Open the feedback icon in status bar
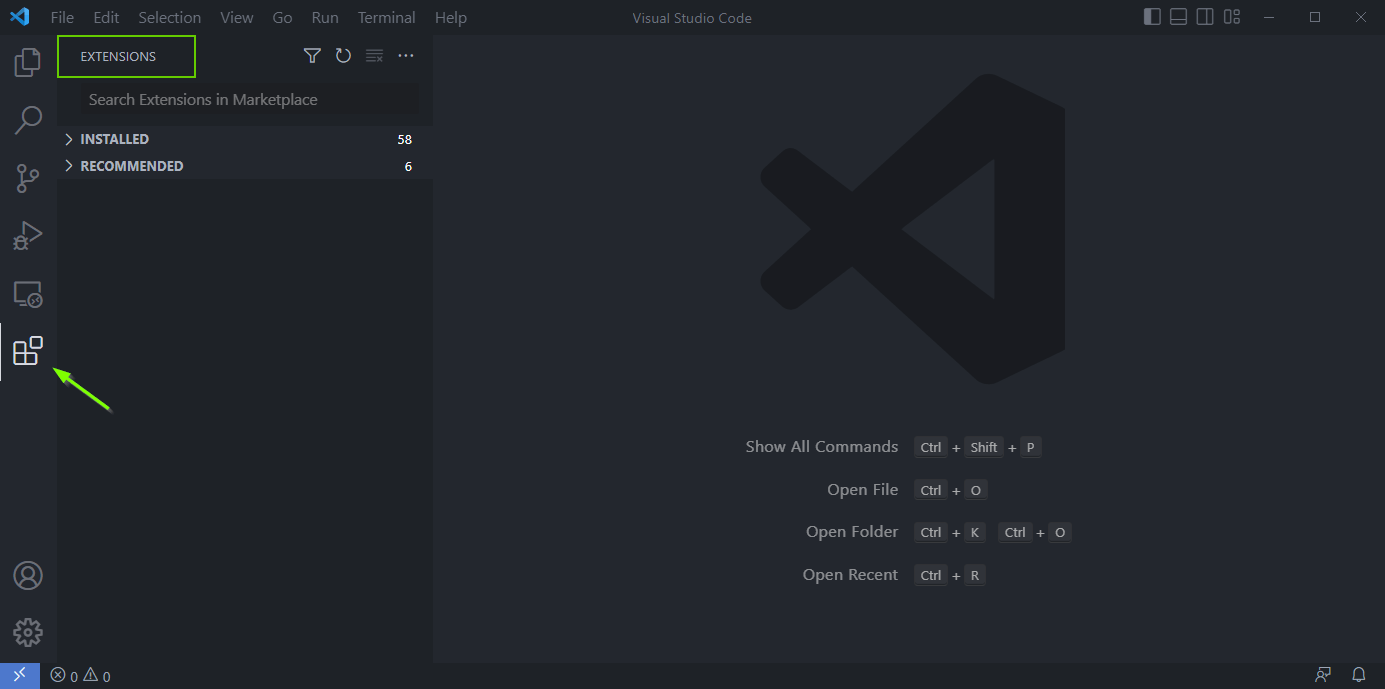The width and height of the screenshot is (1385, 689). coord(1324,675)
